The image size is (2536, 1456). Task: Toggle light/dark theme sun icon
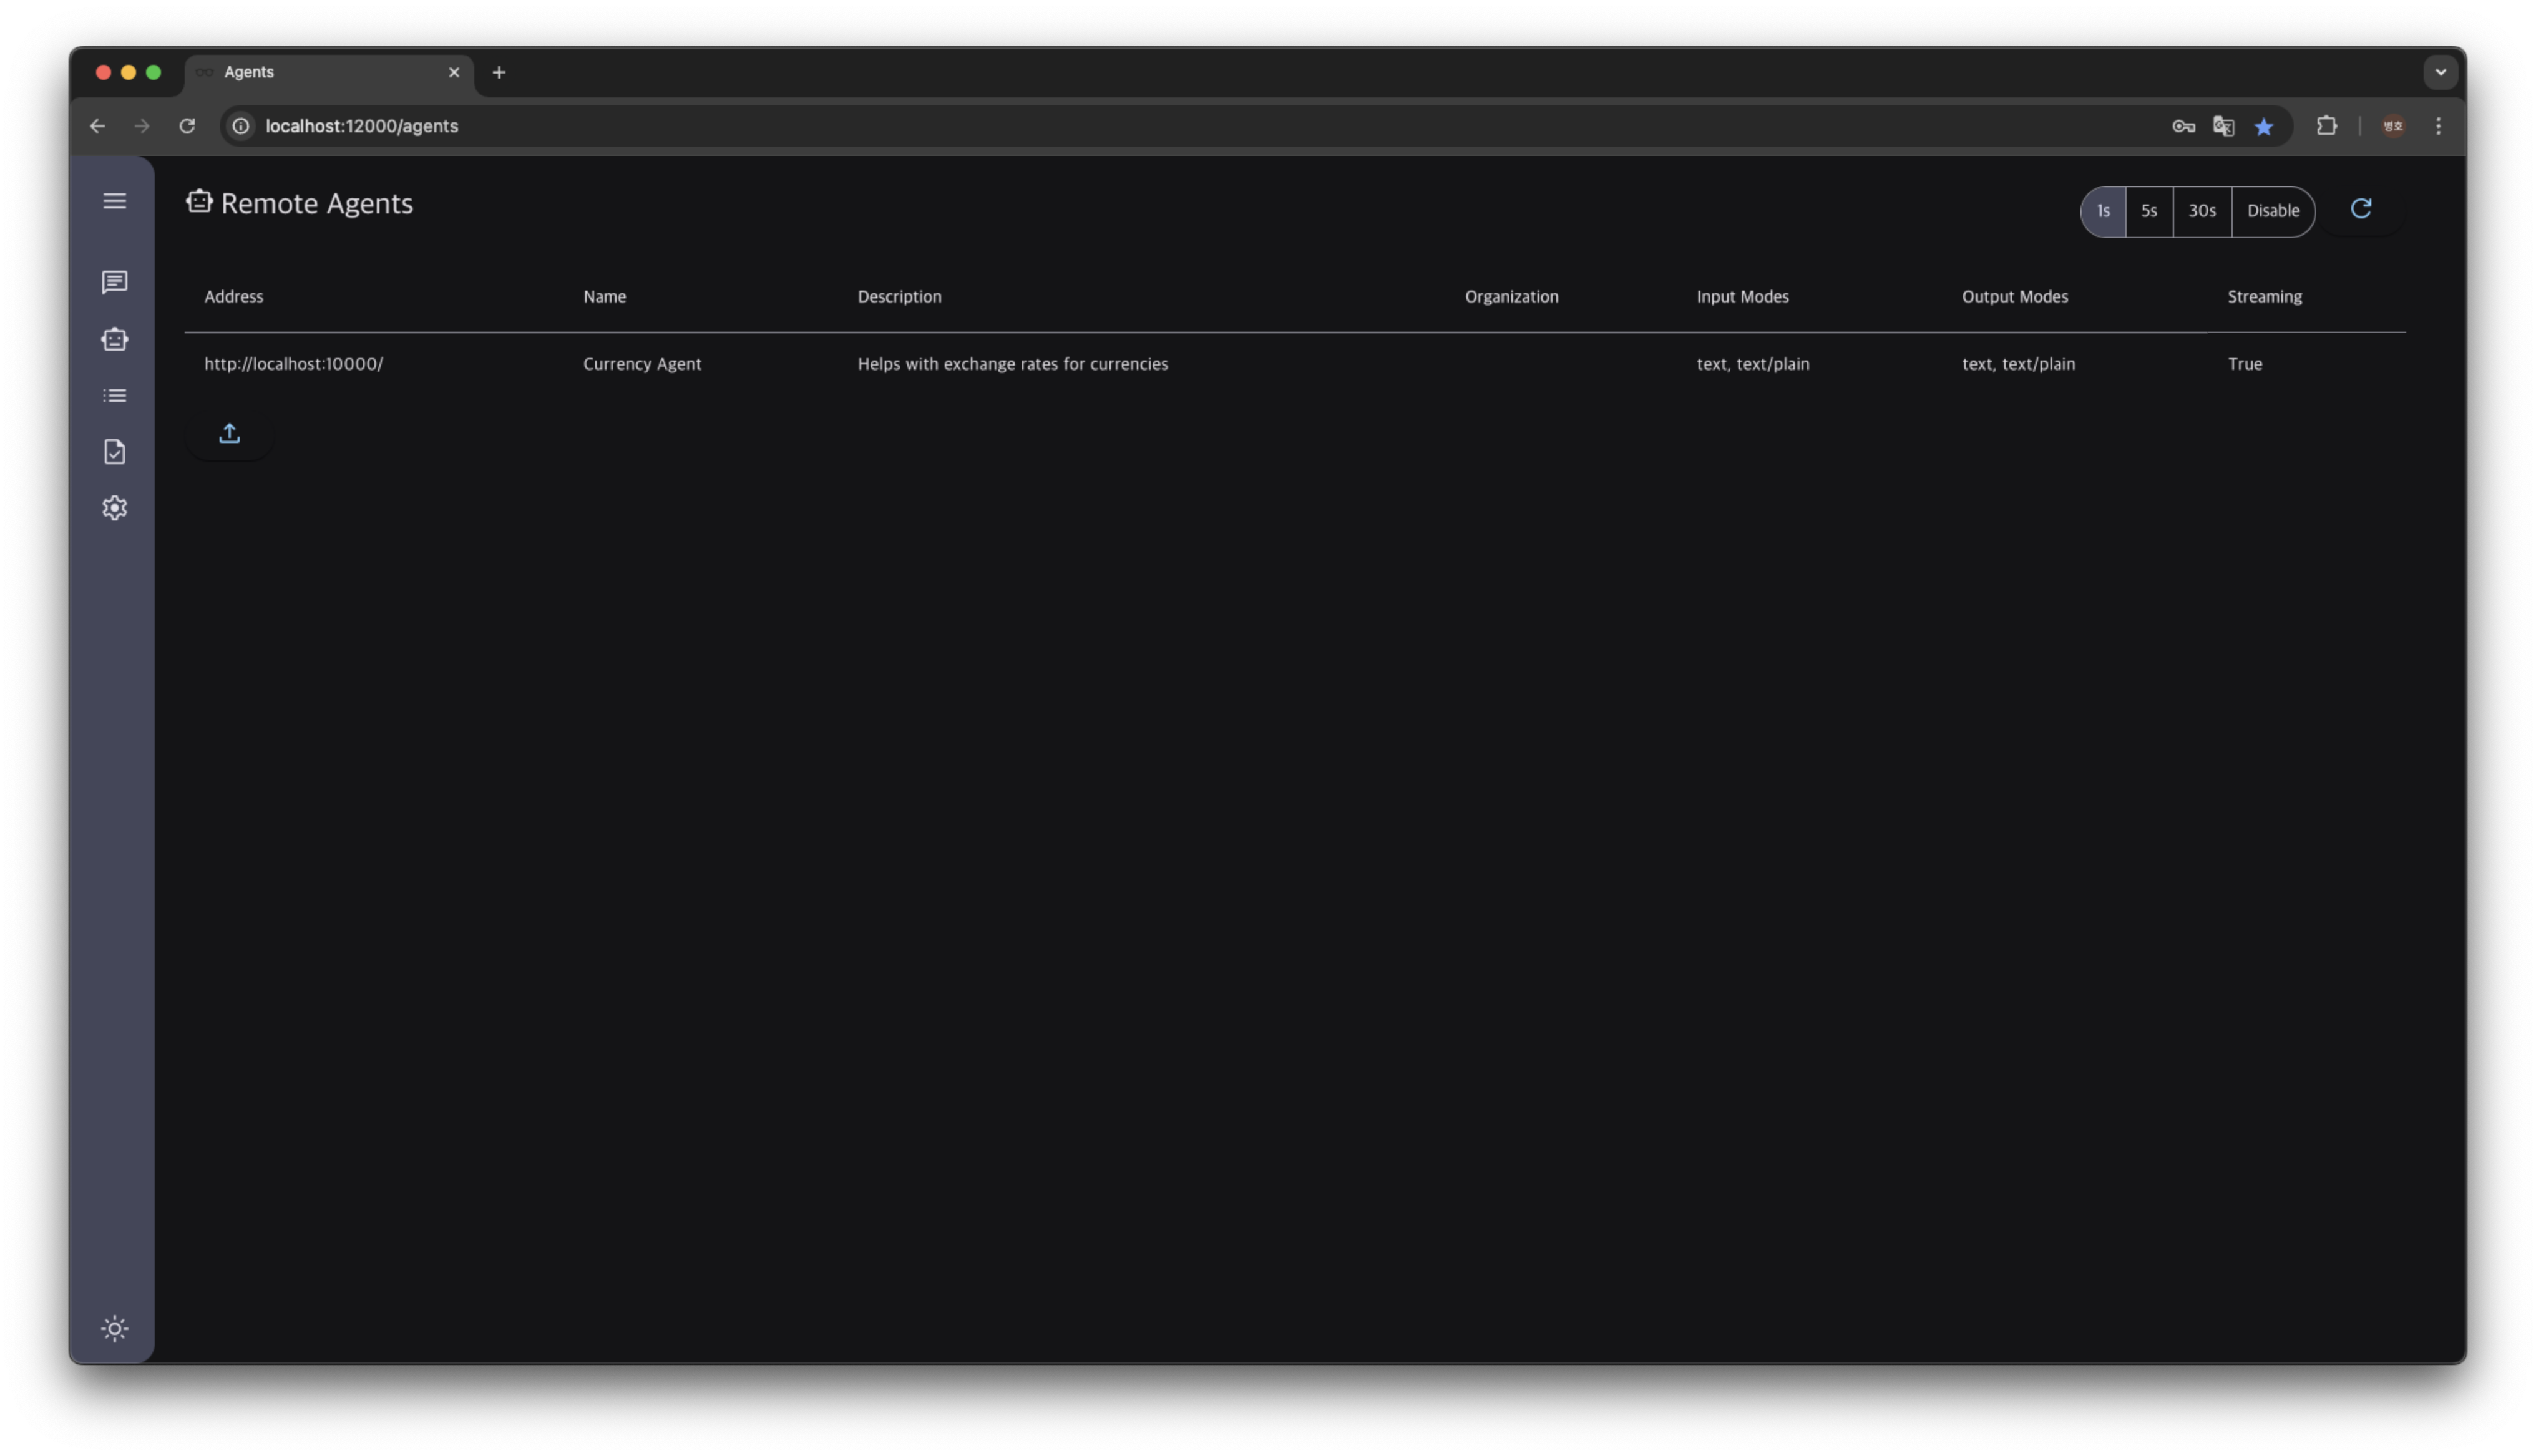pos(114,1328)
